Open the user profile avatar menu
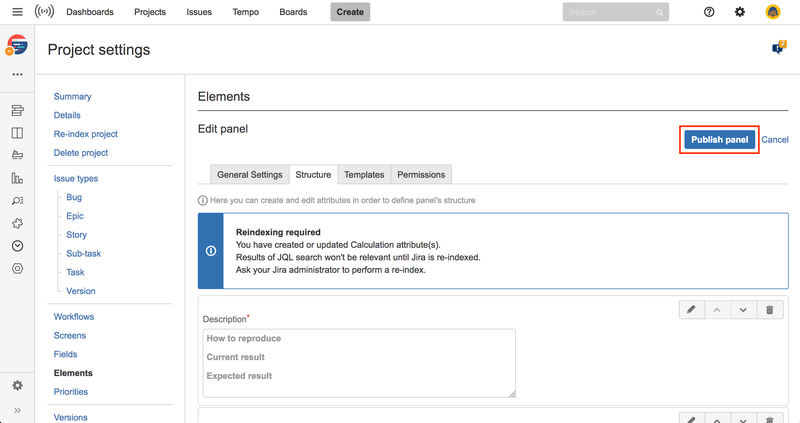This screenshot has height=423, width=800. (x=773, y=12)
